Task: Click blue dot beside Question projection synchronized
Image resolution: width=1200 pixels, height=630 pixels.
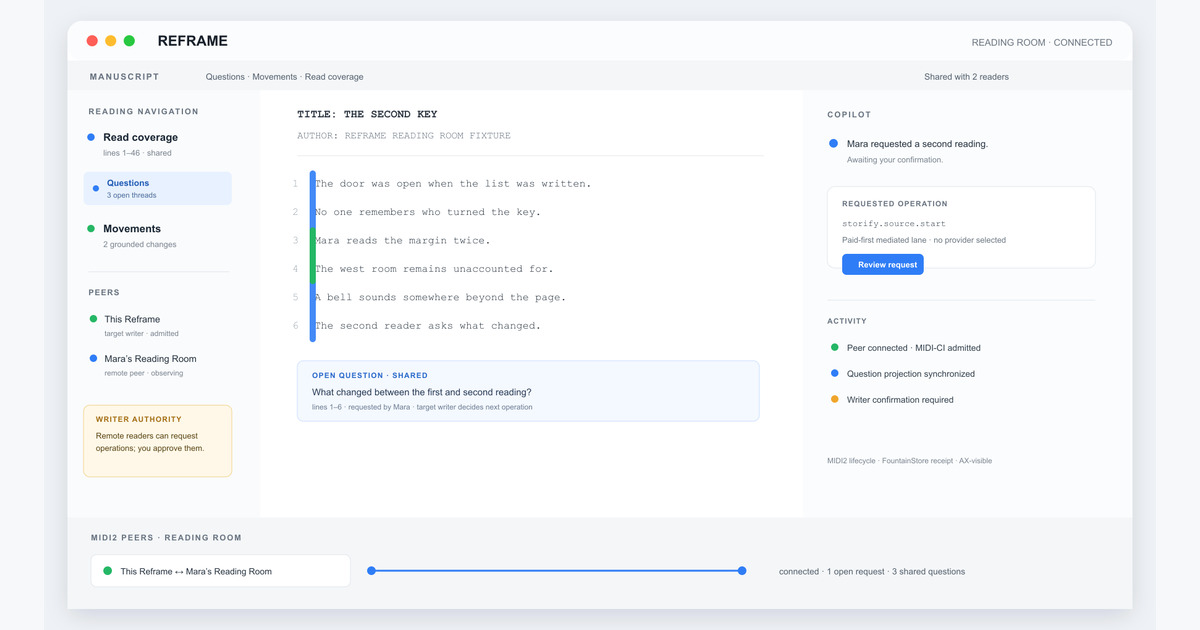Action: pos(835,374)
